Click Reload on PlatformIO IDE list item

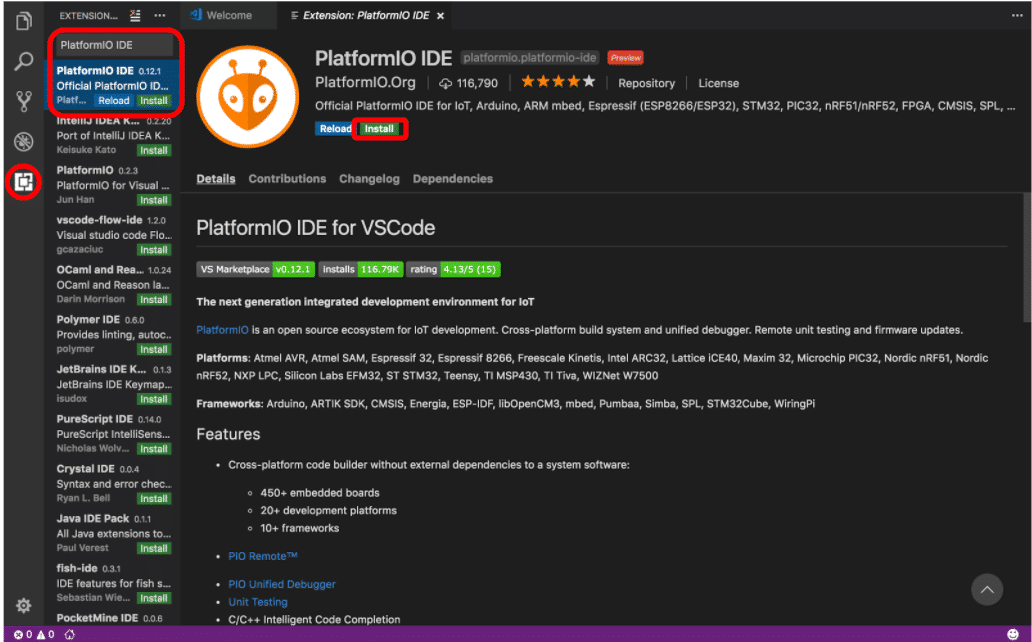click(114, 101)
